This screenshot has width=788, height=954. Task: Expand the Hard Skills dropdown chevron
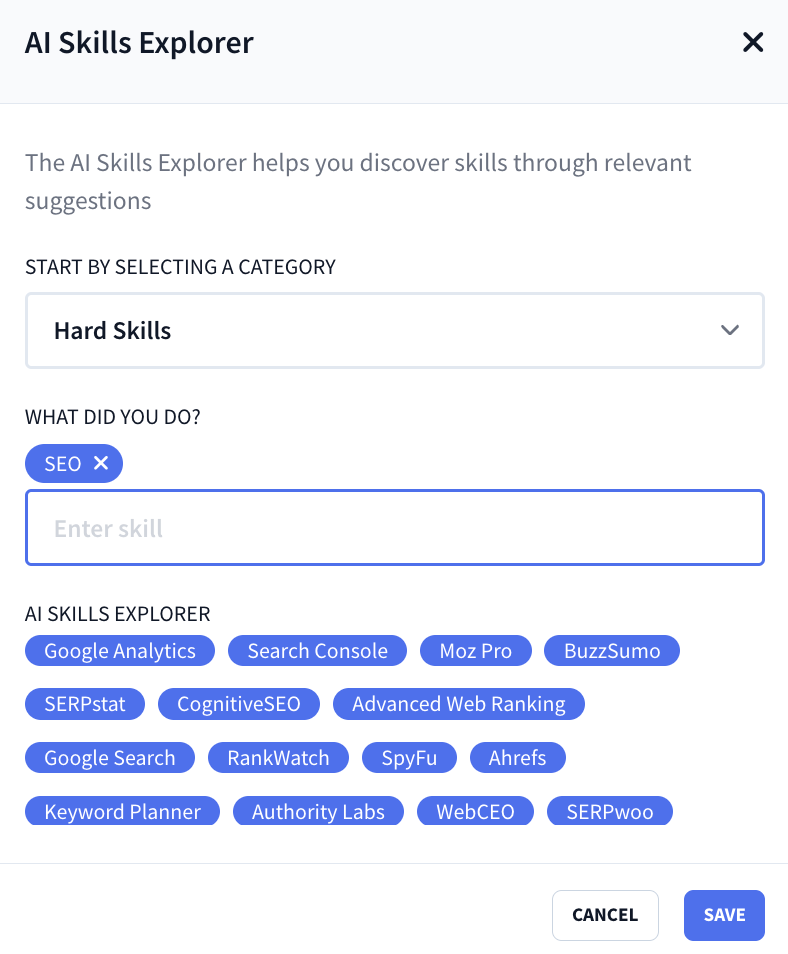pos(730,330)
